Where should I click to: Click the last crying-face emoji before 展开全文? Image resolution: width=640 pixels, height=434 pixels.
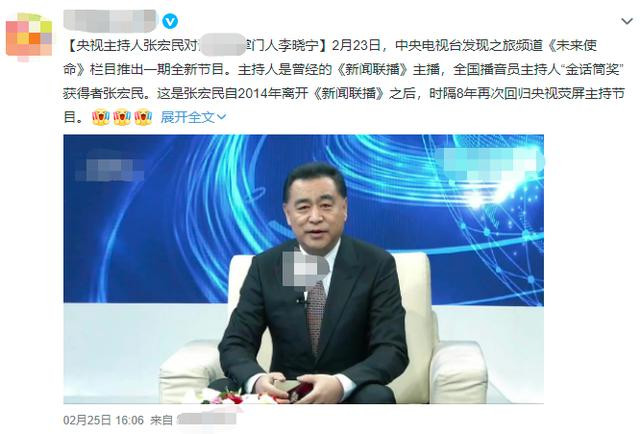[143, 117]
